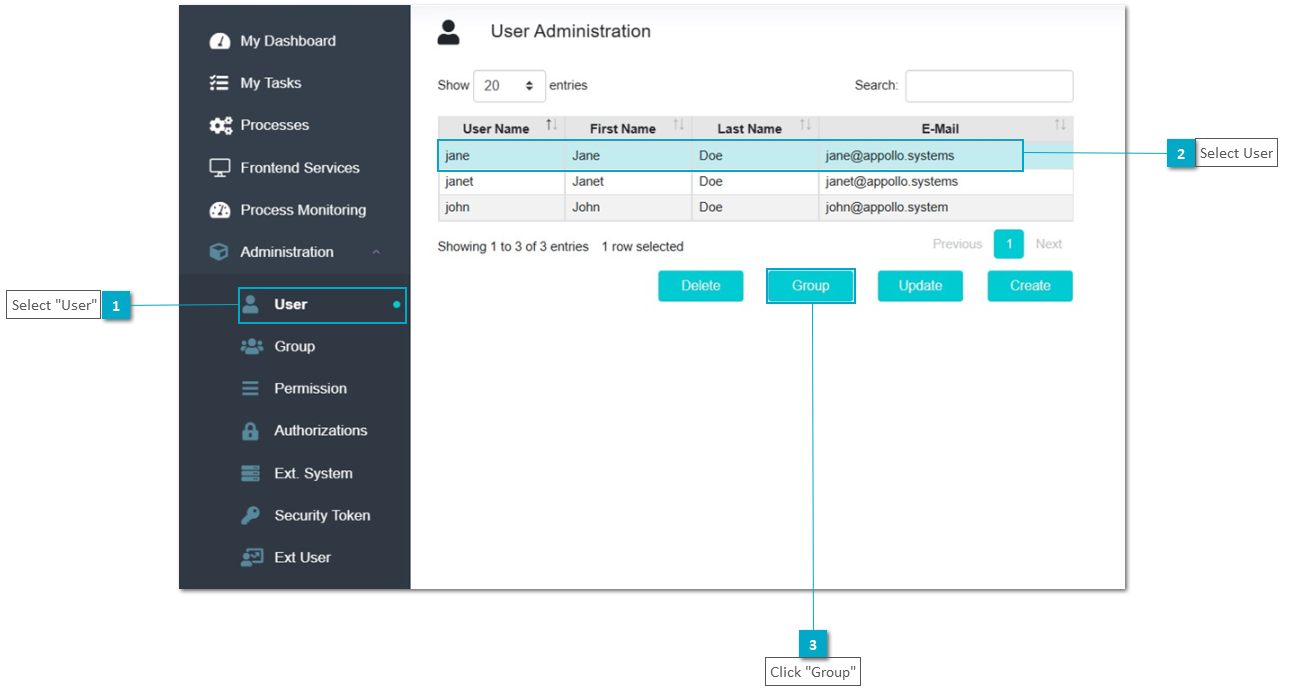1289x698 pixels.
Task: Select pagination page 1
Action: 1009,244
